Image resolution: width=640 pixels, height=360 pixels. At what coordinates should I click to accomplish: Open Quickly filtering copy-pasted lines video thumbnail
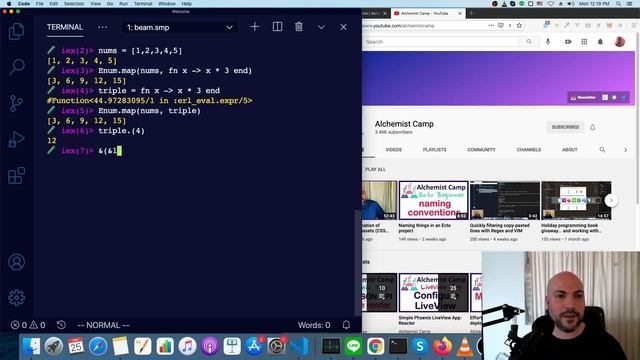[x=504, y=200]
